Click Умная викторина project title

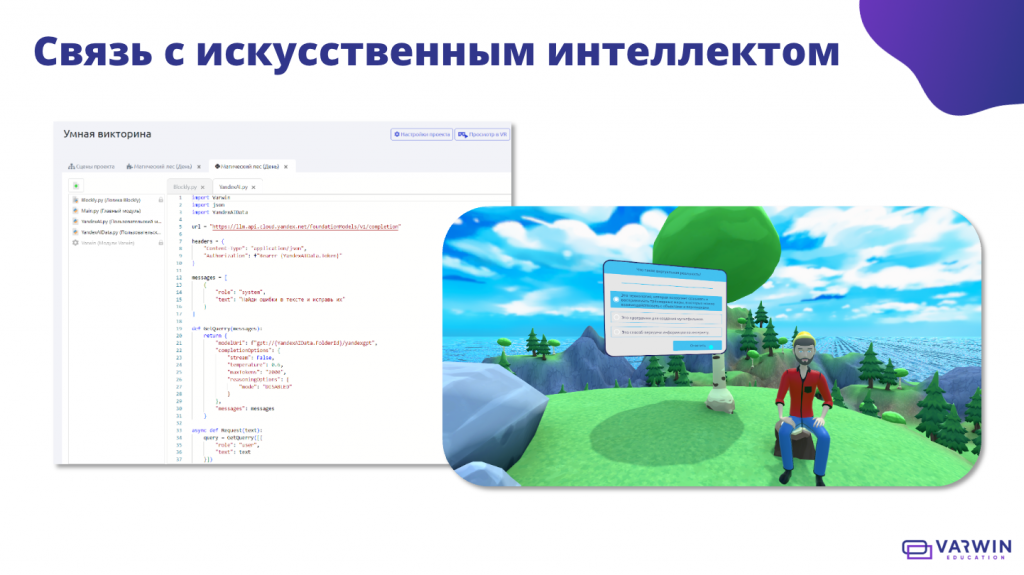(107, 134)
